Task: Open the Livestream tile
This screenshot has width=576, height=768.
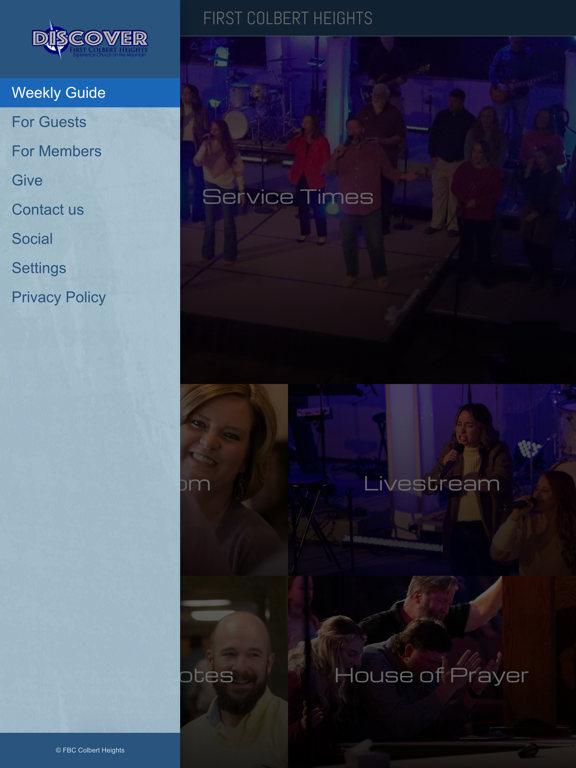Action: (432, 480)
